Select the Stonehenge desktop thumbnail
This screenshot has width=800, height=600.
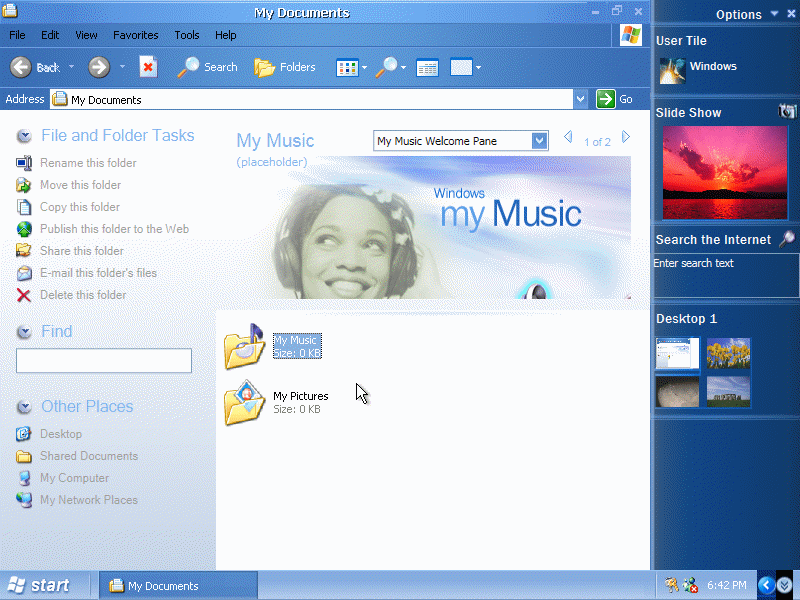[729, 392]
